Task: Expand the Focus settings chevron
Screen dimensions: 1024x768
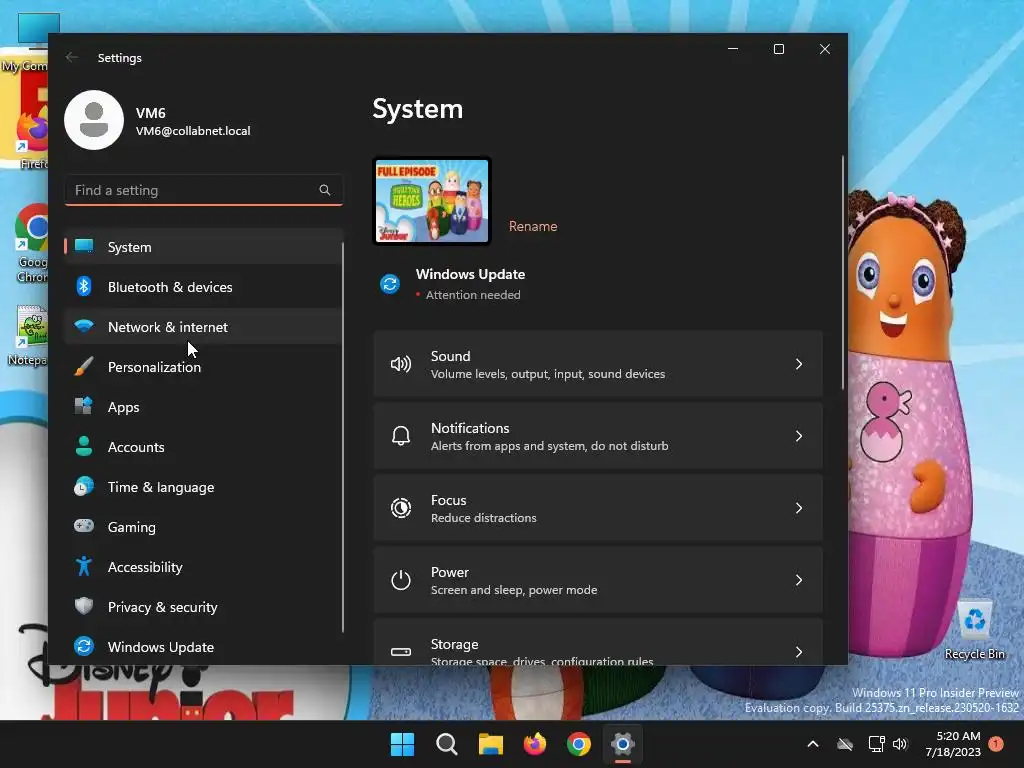Action: tap(799, 507)
